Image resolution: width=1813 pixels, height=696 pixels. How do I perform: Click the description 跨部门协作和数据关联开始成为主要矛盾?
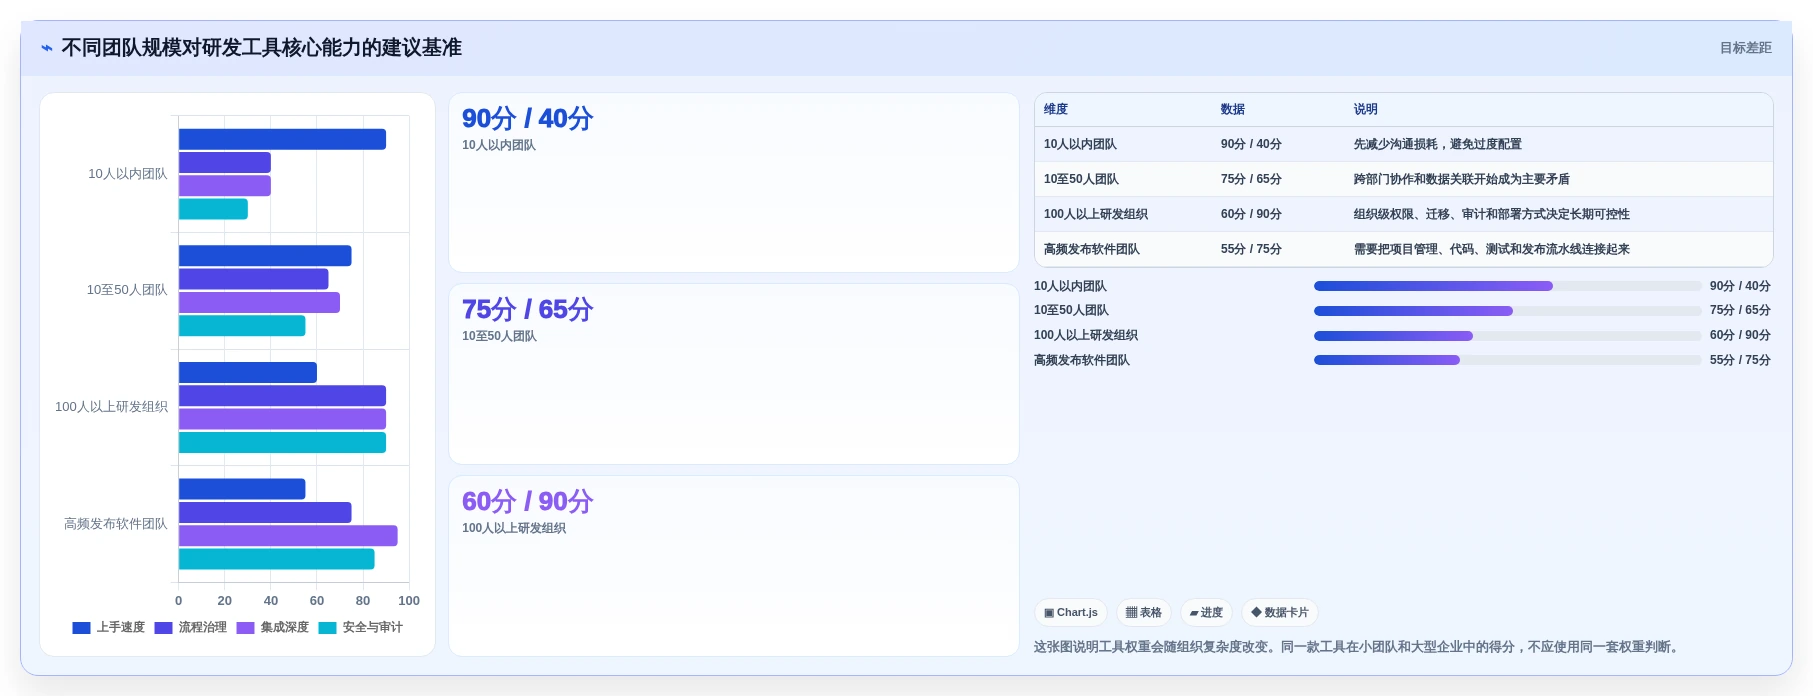(x=1462, y=179)
